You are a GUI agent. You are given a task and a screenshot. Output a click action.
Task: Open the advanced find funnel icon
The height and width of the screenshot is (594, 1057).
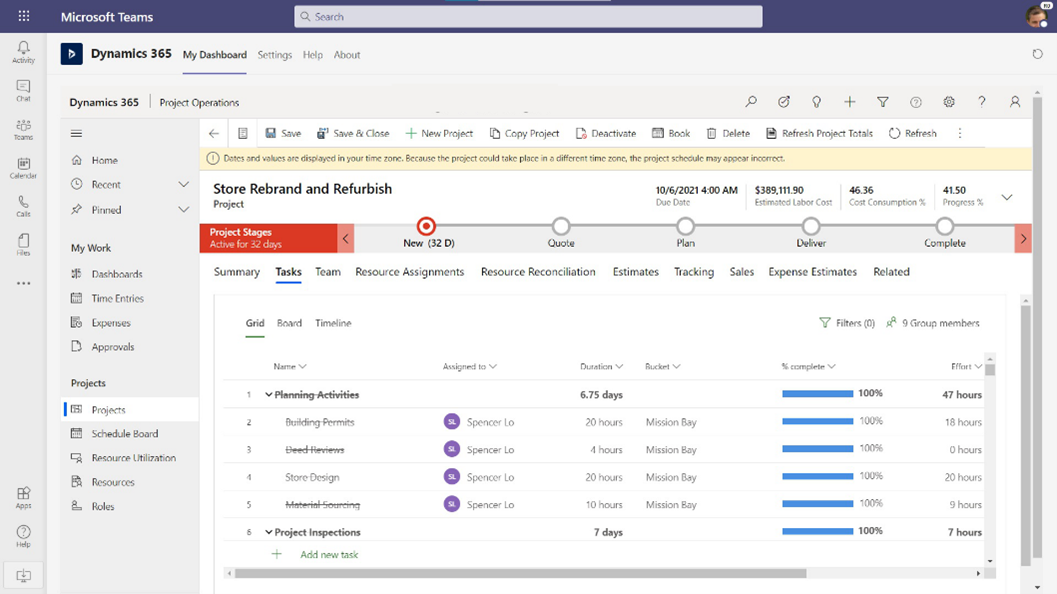882,102
